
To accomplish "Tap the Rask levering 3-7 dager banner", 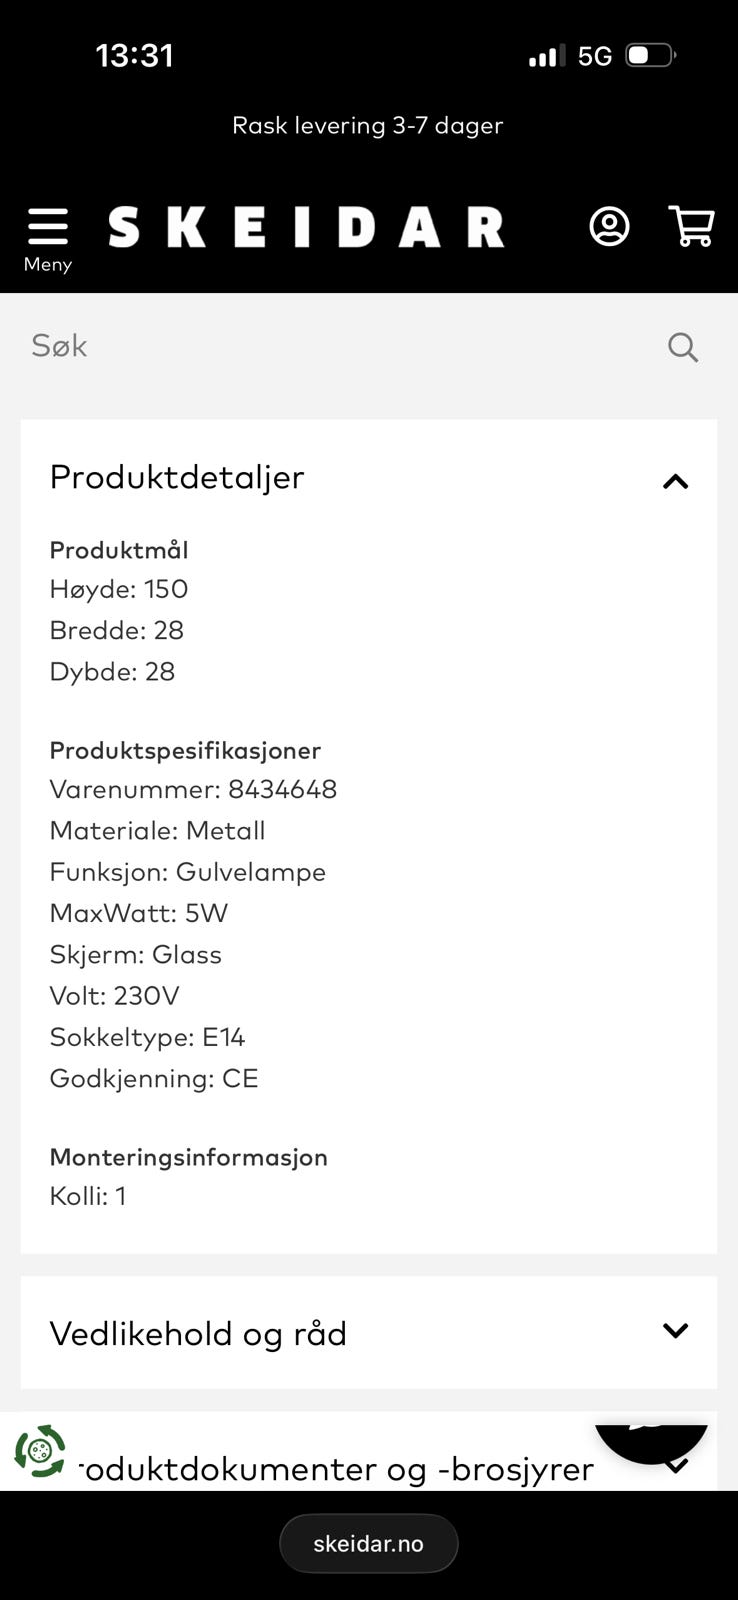I will [368, 126].
